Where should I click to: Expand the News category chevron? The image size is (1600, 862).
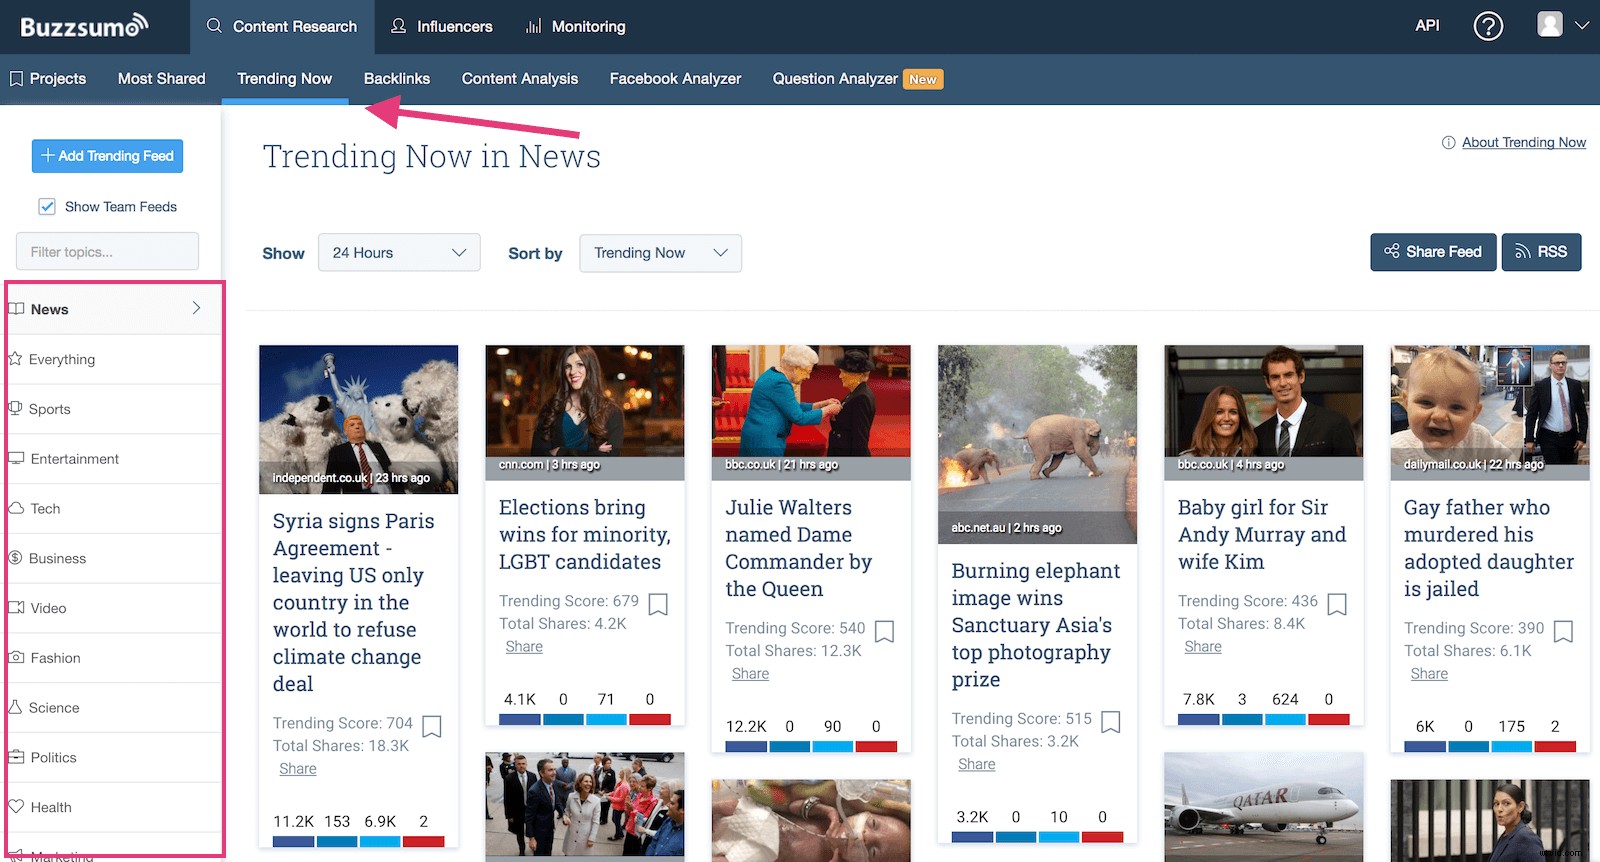[x=196, y=308]
